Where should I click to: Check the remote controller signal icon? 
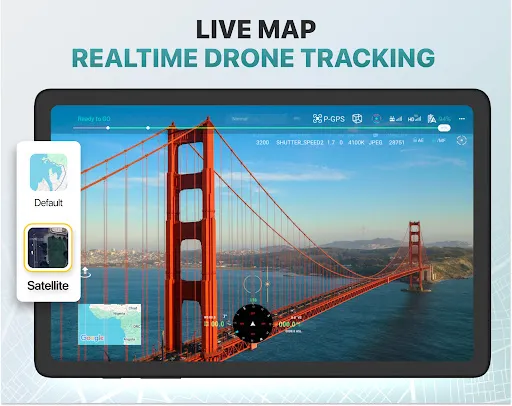point(395,119)
